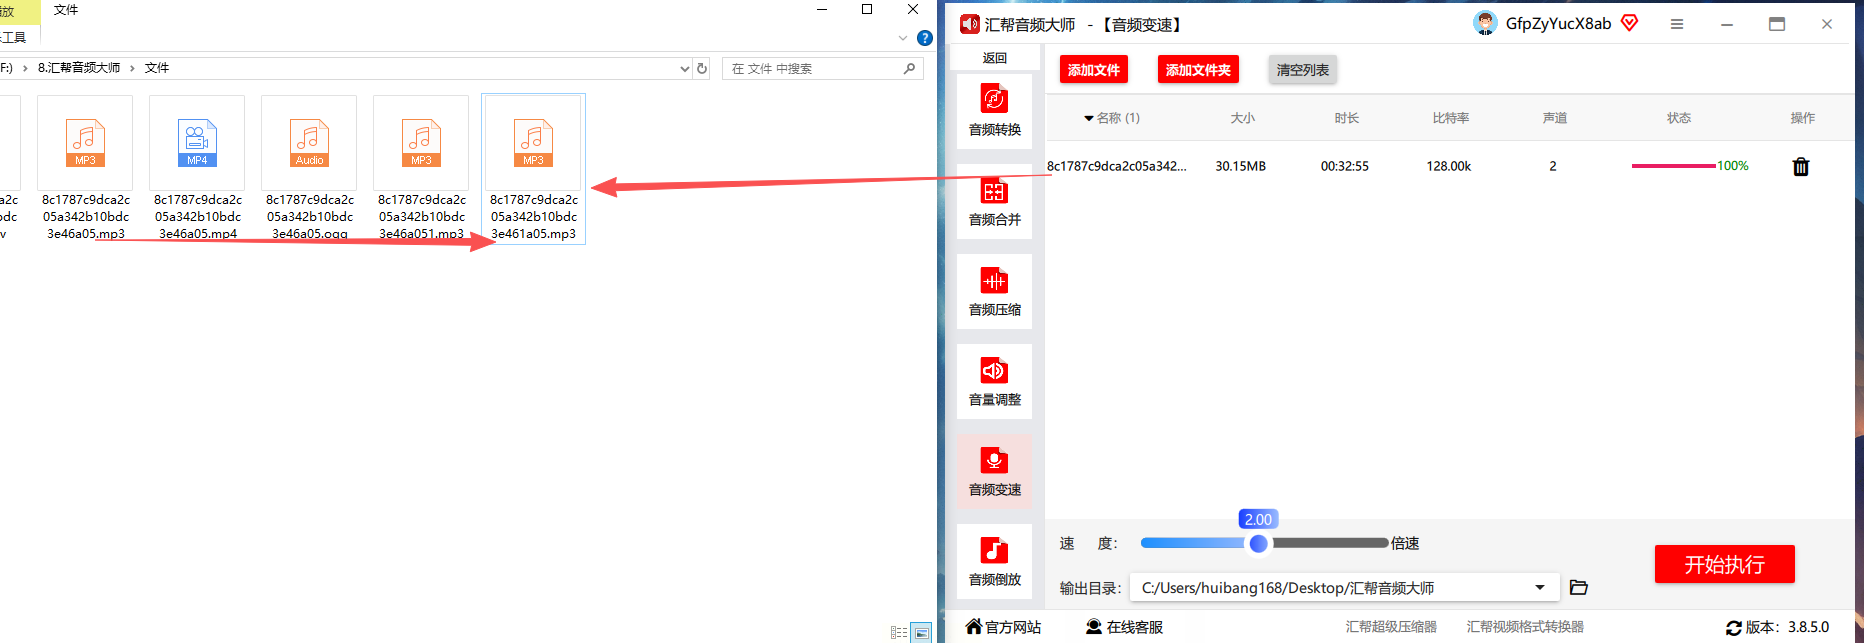Click the username GfpZyYucX8ab
The height and width of the screenshot is (643, 1864).
(1558, 23)
